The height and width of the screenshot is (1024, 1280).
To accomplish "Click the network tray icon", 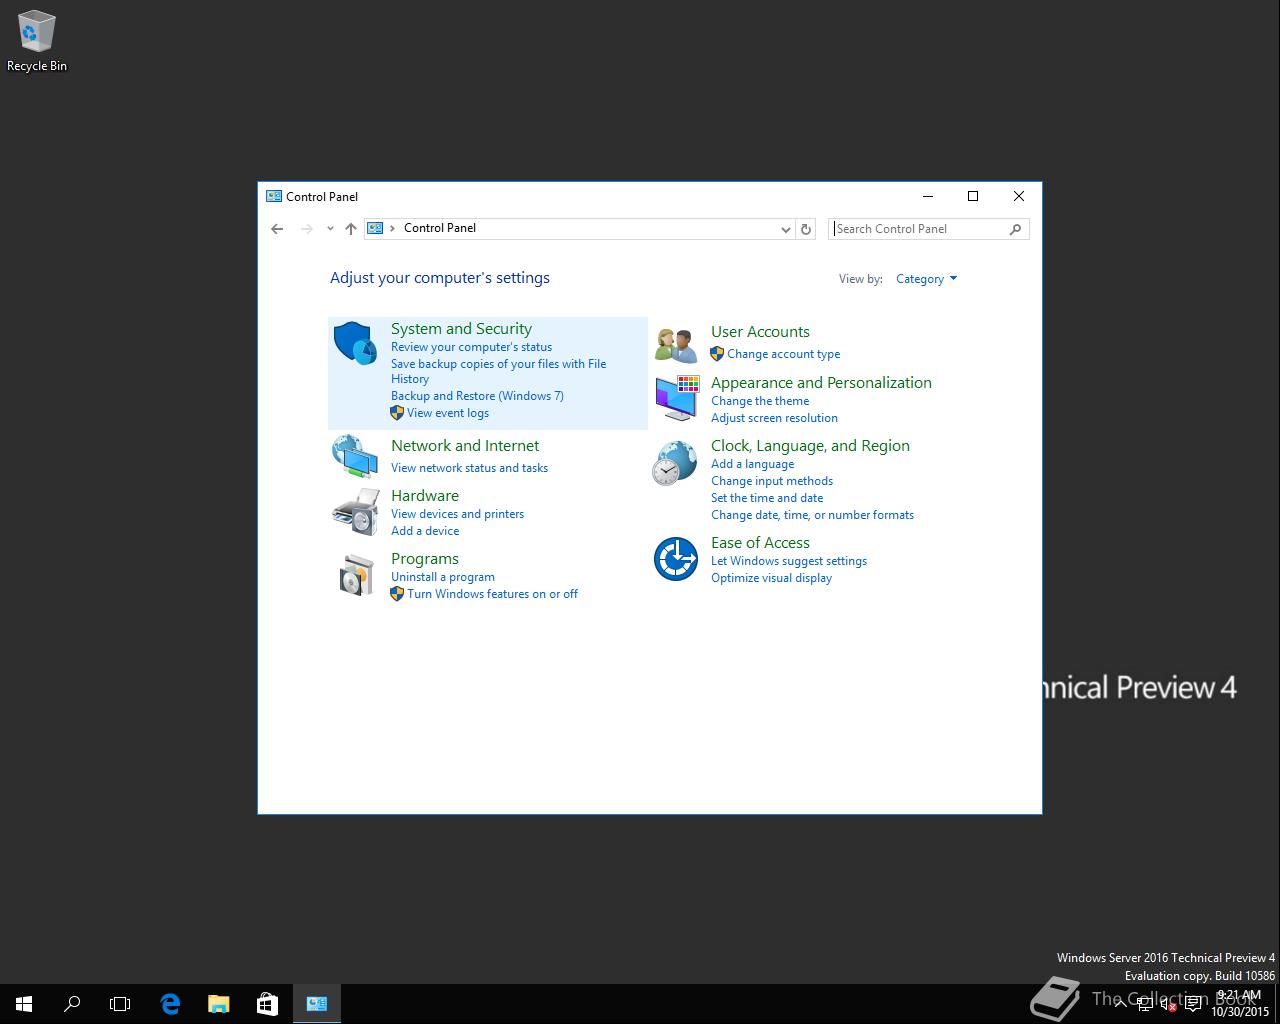I will [x=1145, y=1004].
